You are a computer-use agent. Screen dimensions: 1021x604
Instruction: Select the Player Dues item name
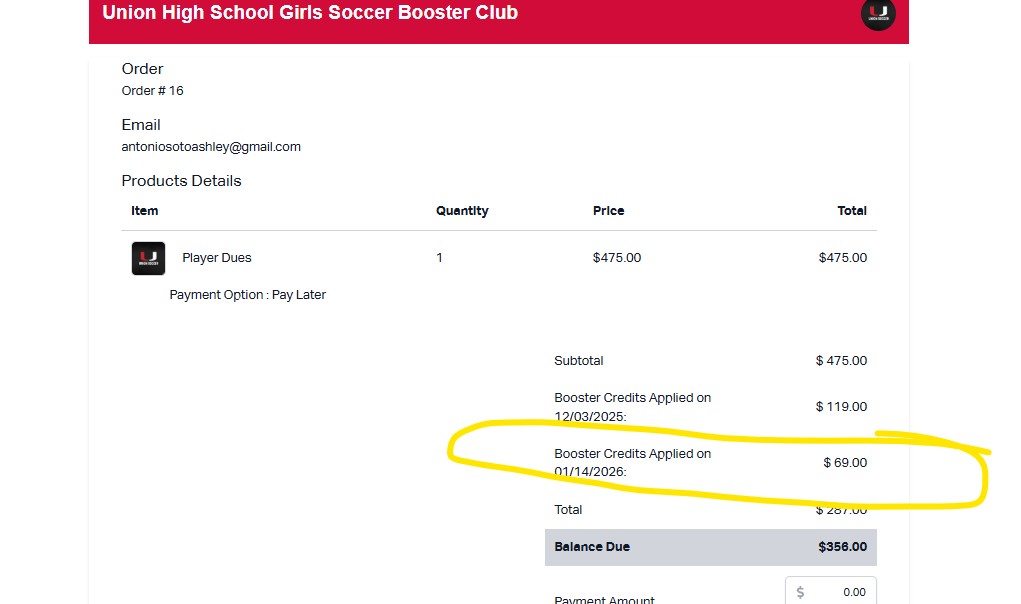point(217,258)
